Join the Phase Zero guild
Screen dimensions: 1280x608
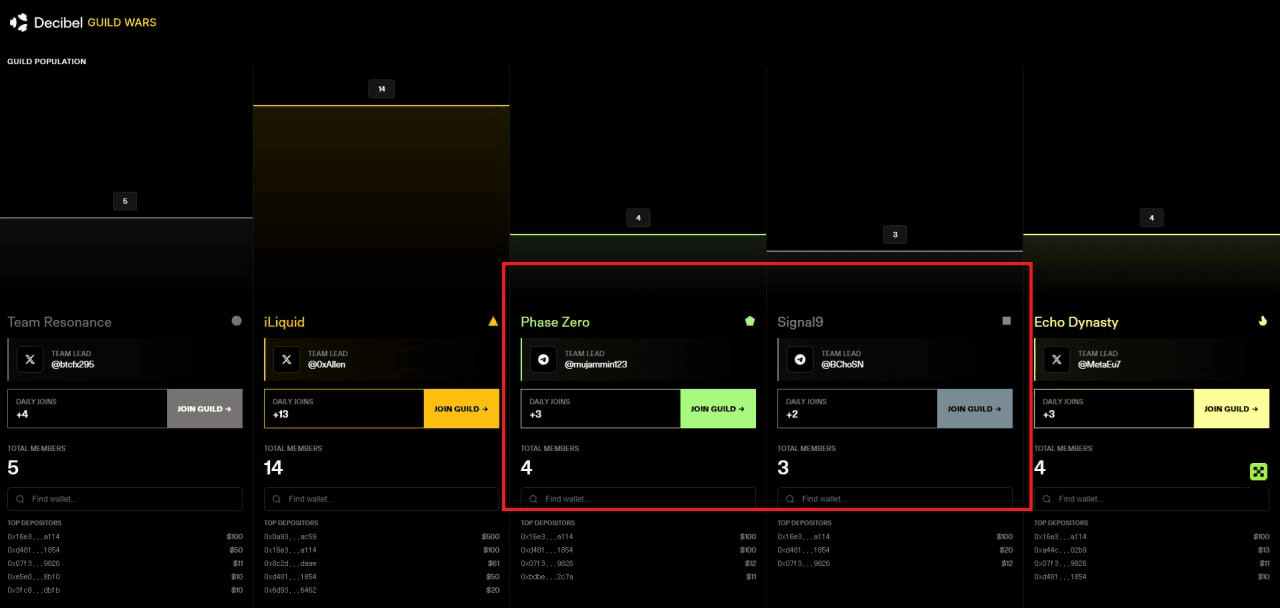click(x=717, y=409)
